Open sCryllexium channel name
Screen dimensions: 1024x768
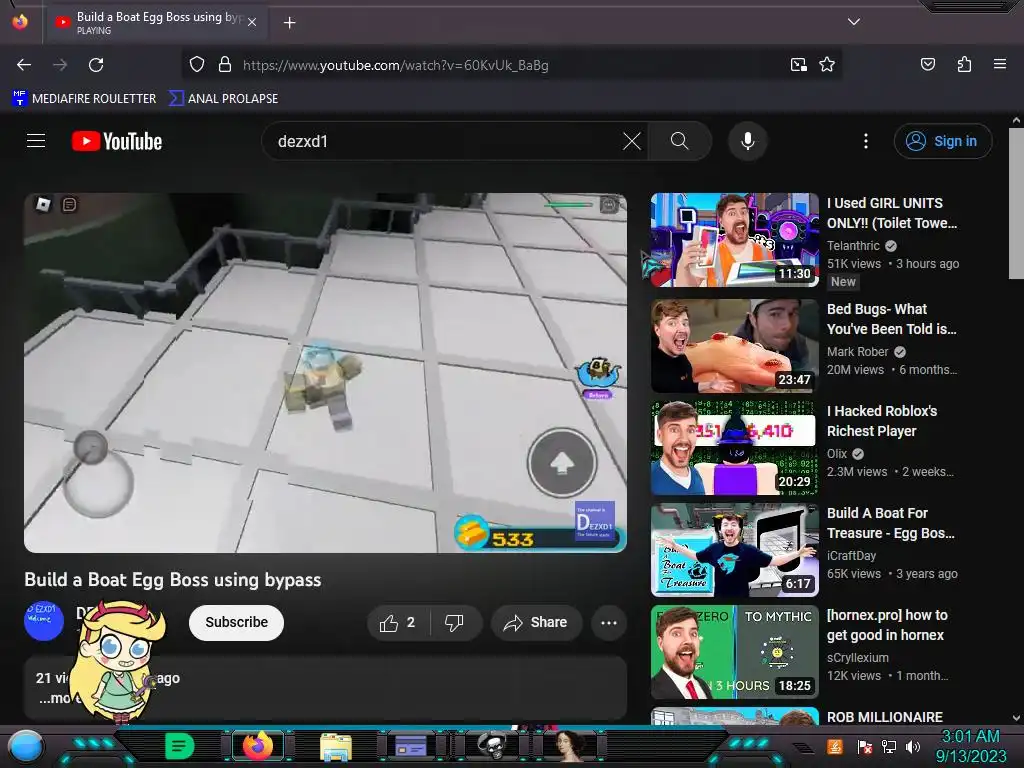[857, 657]
